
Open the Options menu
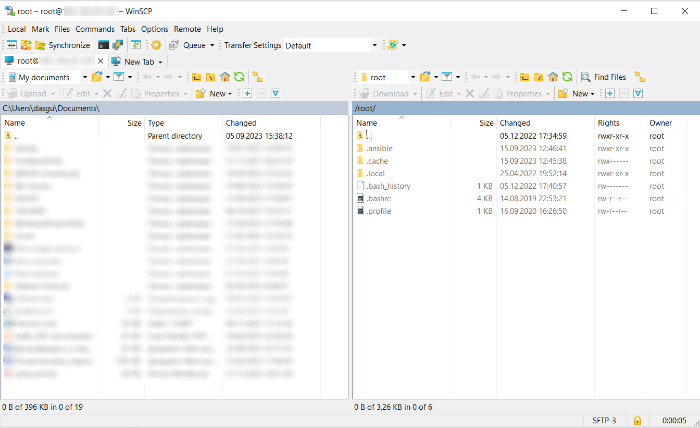(x=154, y=29)
